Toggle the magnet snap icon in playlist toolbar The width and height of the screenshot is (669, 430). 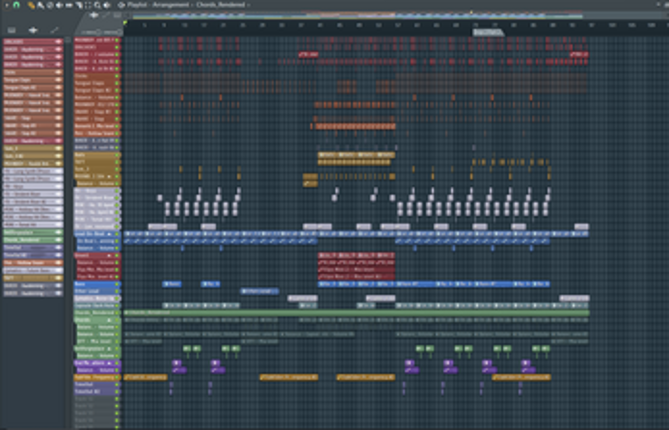pyautogui.click(x=16, y=5)
